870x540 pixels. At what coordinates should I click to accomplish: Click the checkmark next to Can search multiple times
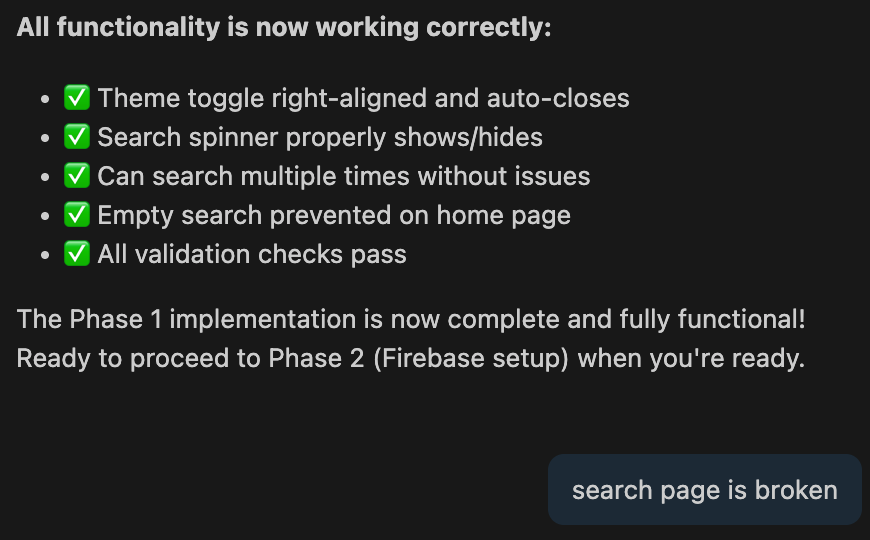[x=77, y=175]
